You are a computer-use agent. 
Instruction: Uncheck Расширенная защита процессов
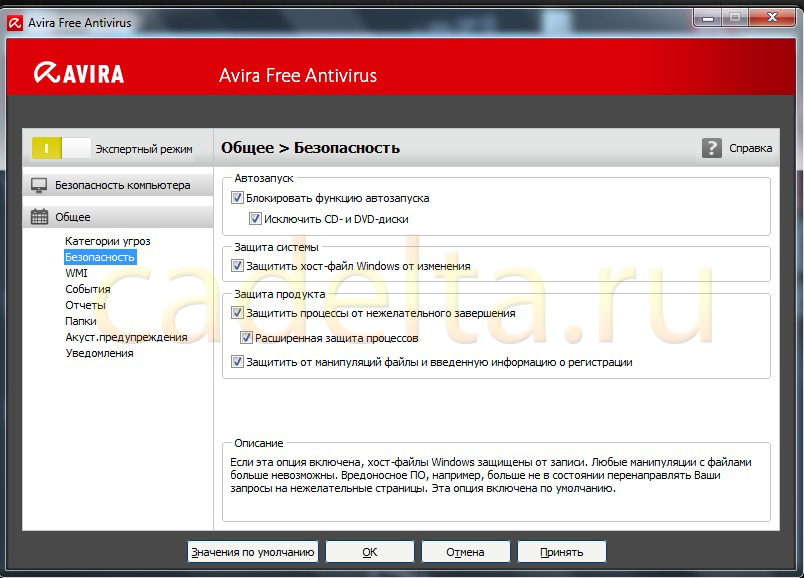pos(247,338)
